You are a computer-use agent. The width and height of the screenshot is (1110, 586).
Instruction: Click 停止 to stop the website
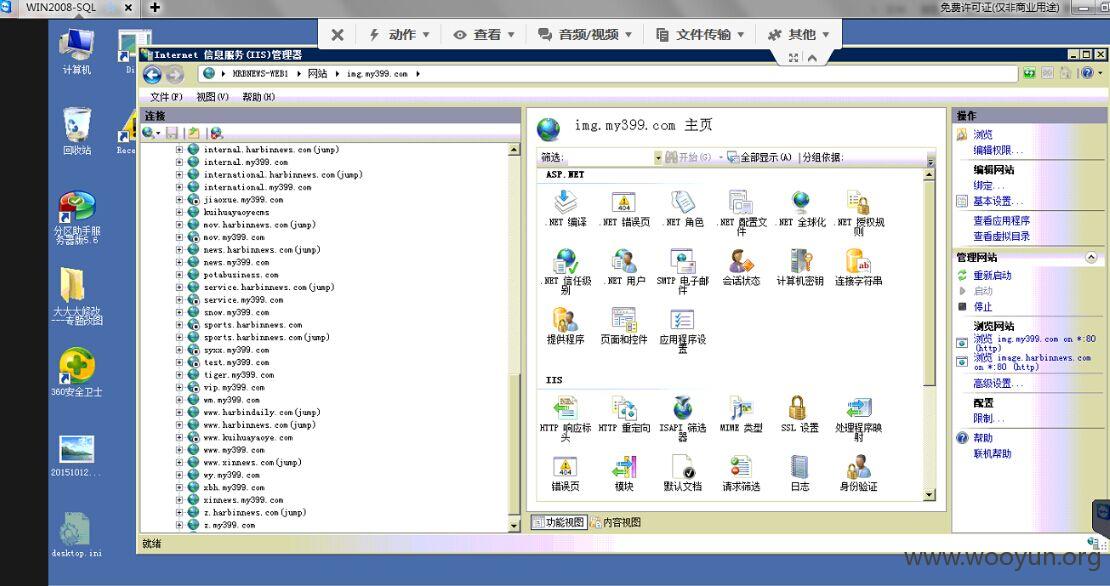click(x=983, y=306)
